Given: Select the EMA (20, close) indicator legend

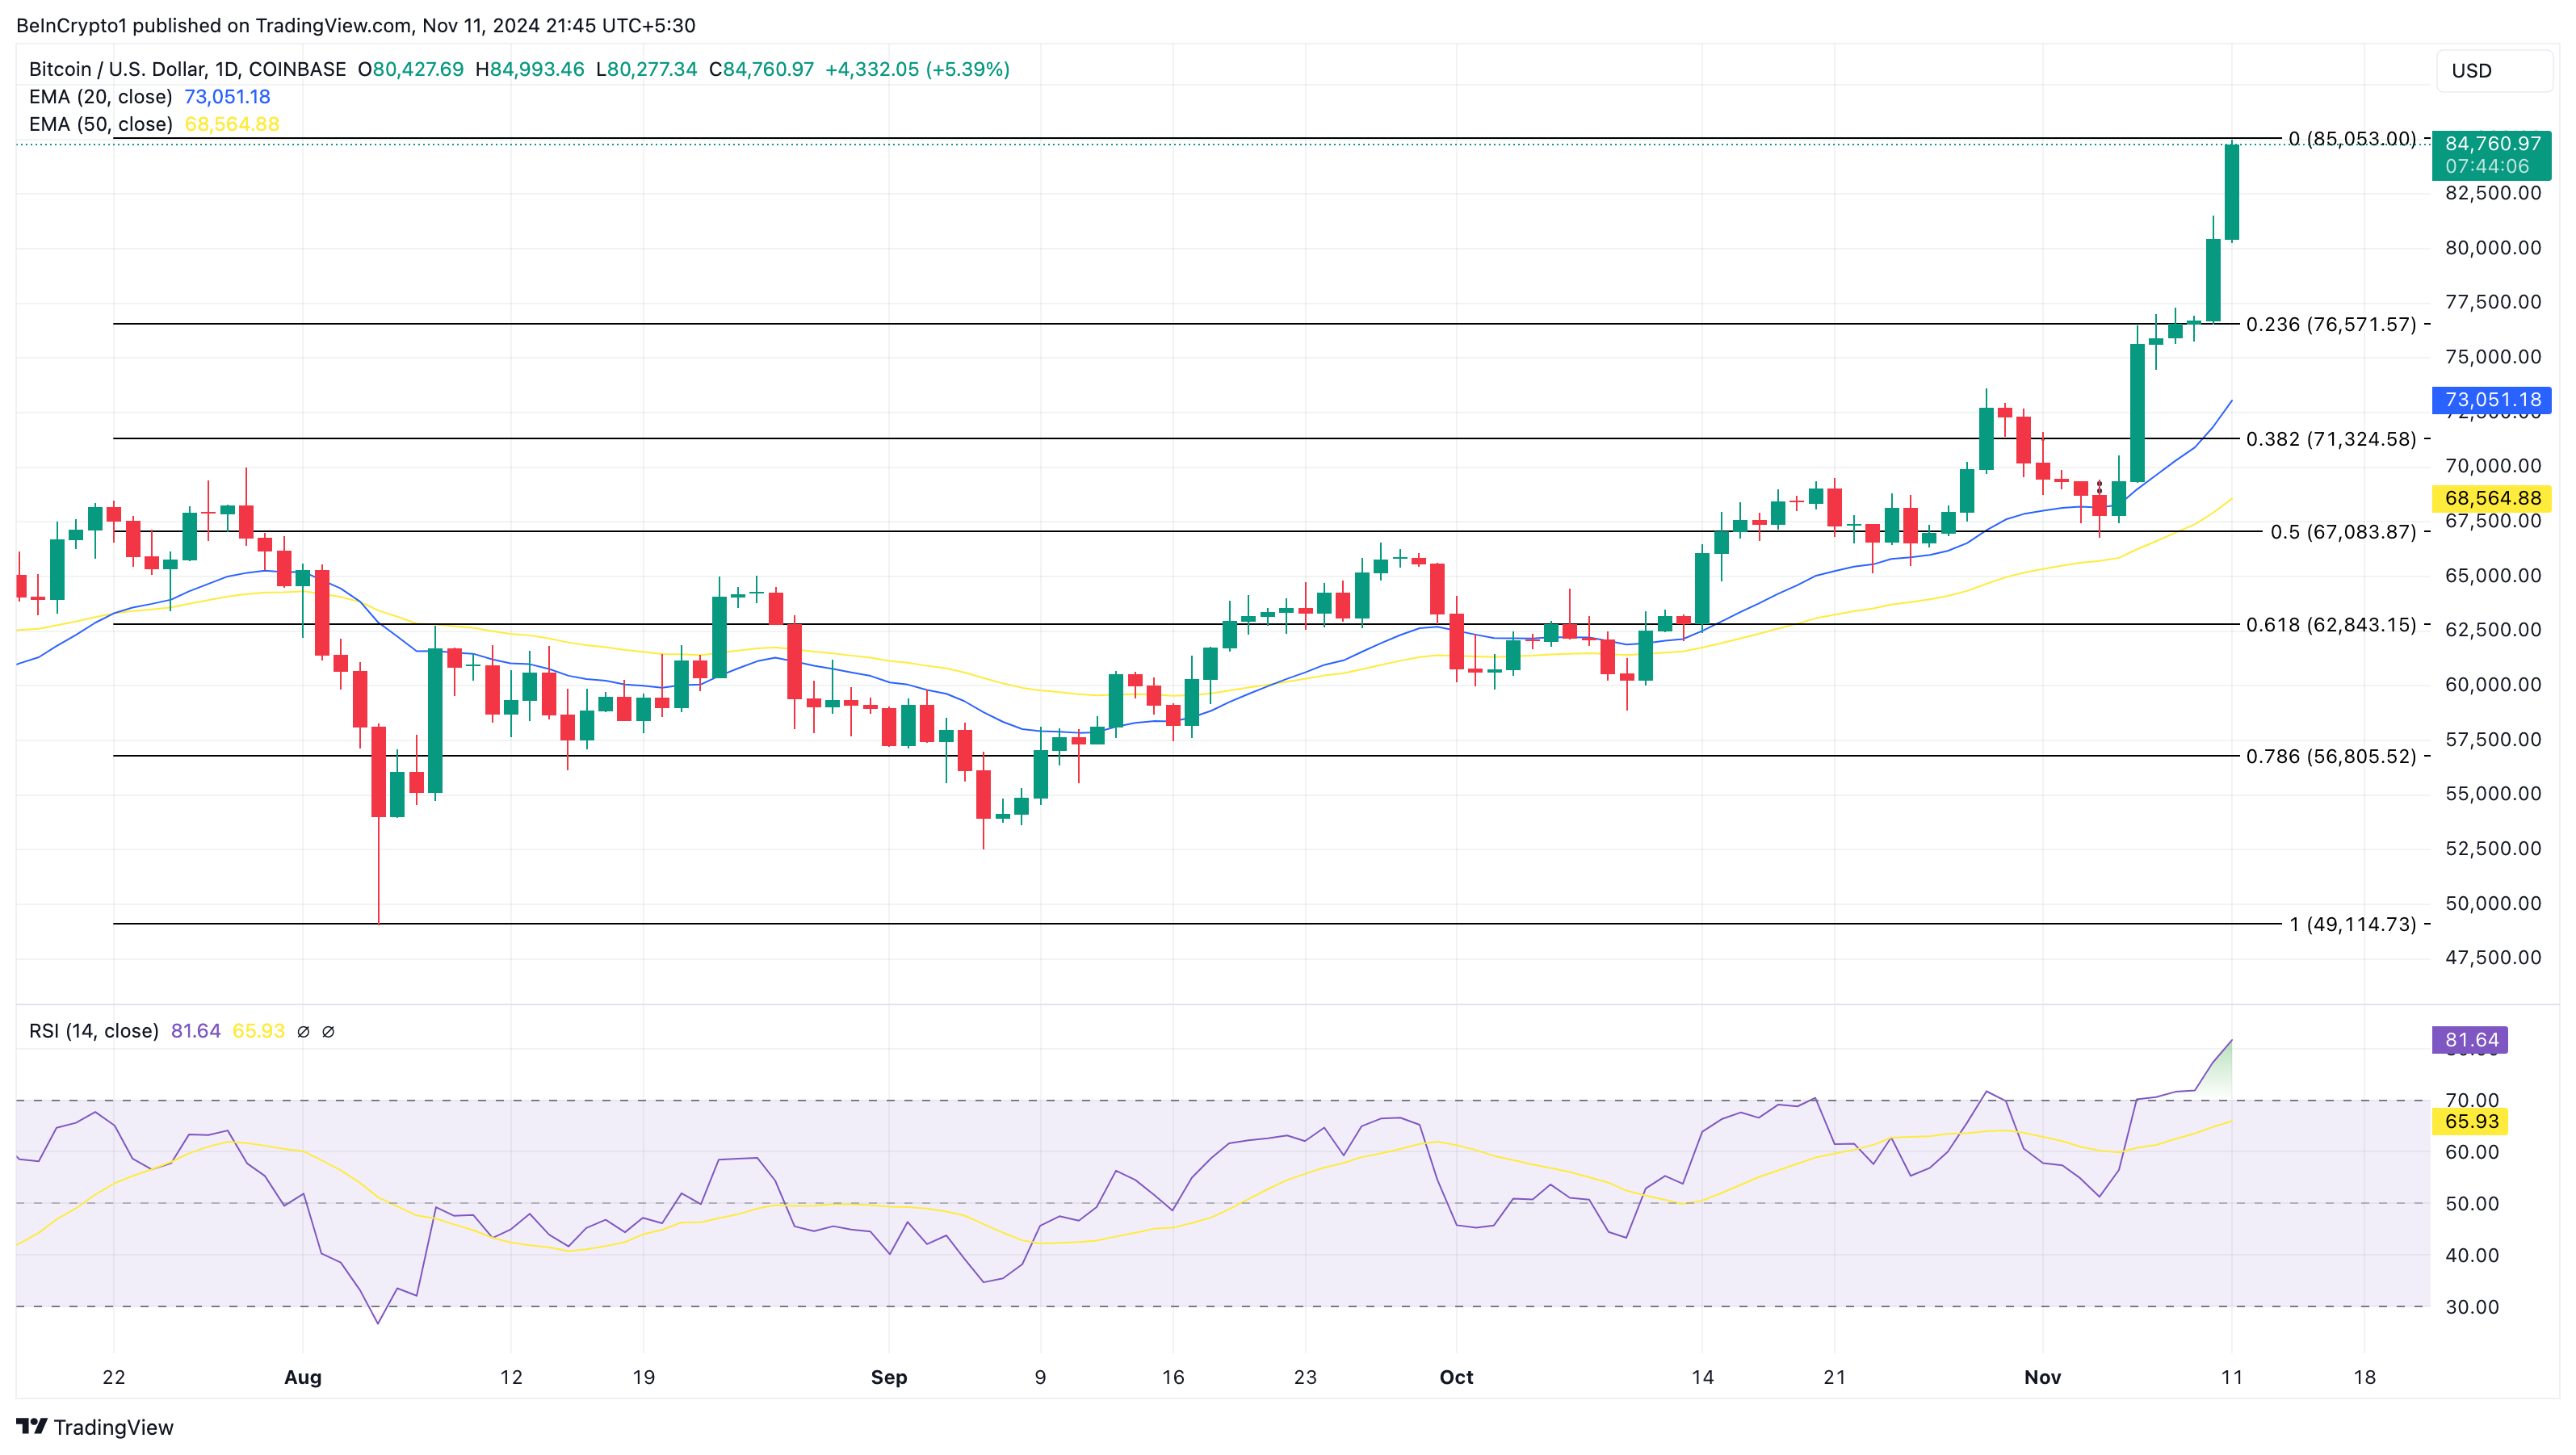Looking at the screenshot, I should (100, 97).
